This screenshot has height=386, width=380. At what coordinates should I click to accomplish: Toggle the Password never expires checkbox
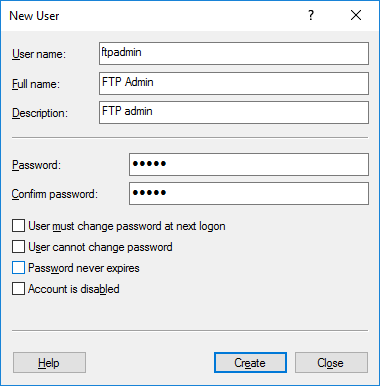[x=18, y=268]
